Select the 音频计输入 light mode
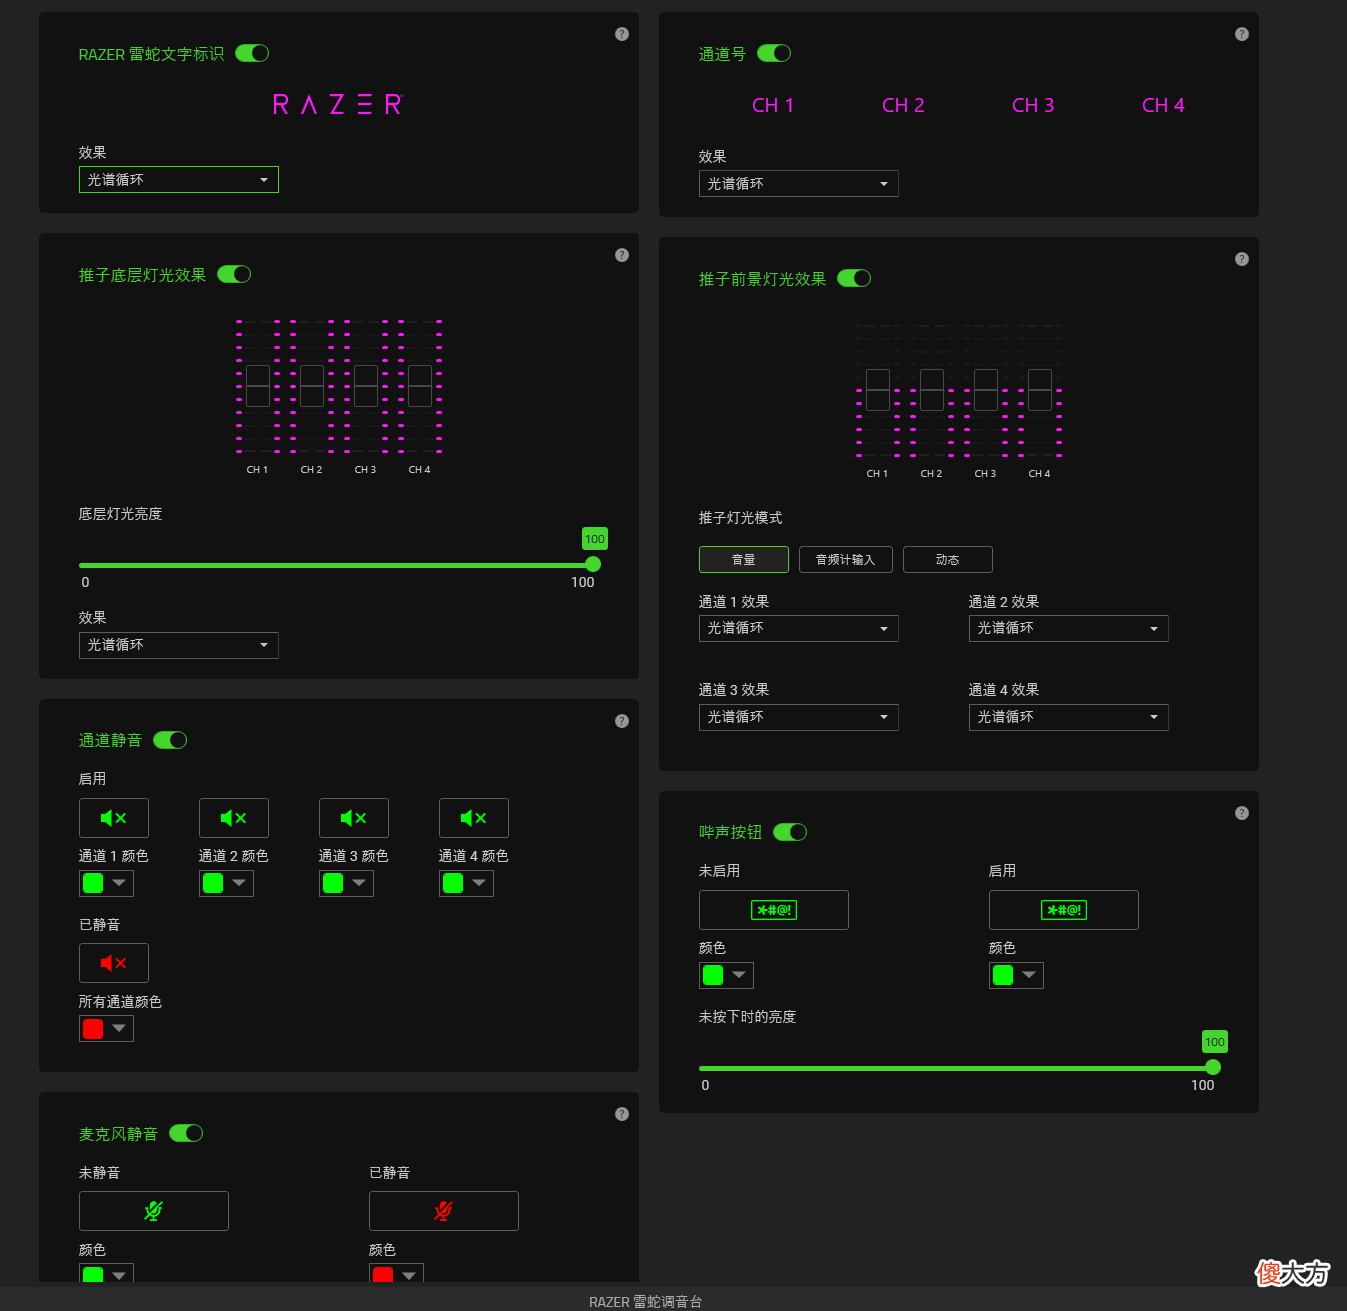This screenshot has width=1347, height=1311. [x=846, y=560]
